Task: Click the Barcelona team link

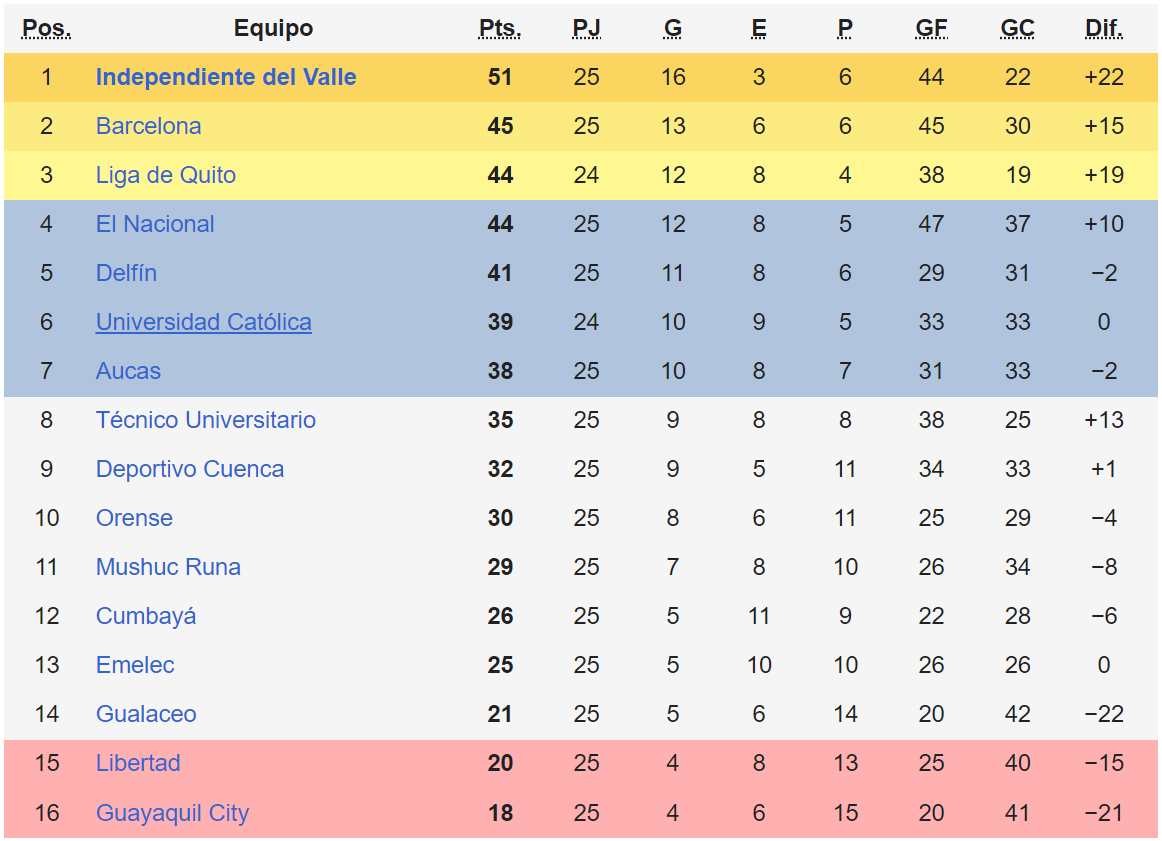Action: [148, 127]
